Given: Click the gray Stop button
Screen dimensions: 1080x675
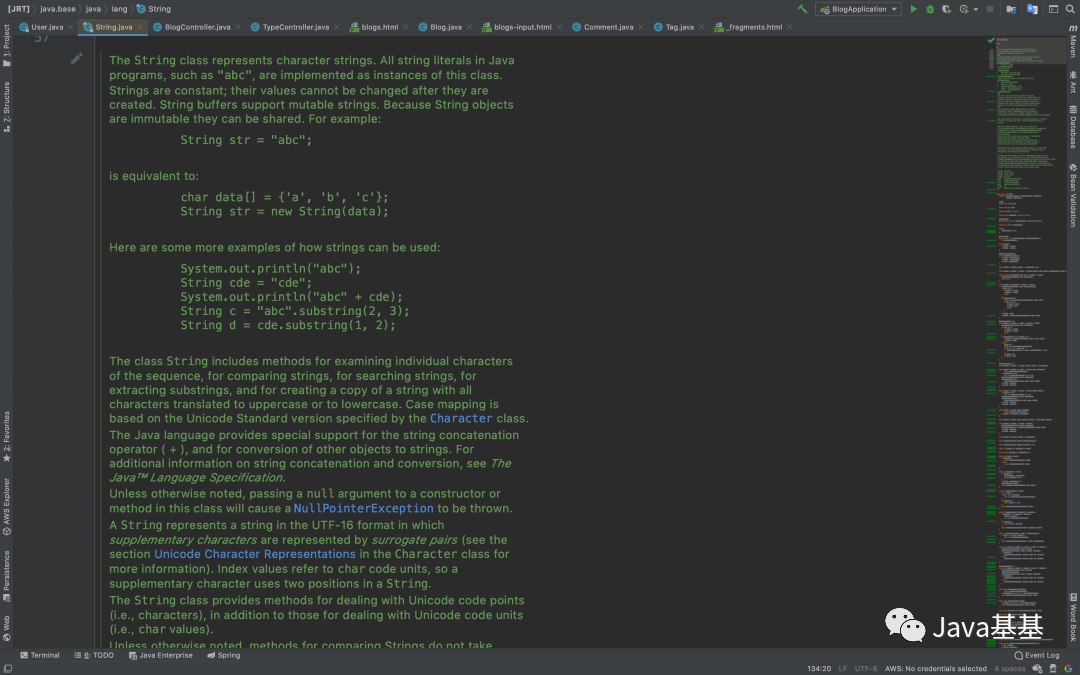Looking at the screenshot, I should (x=990, y=9).
